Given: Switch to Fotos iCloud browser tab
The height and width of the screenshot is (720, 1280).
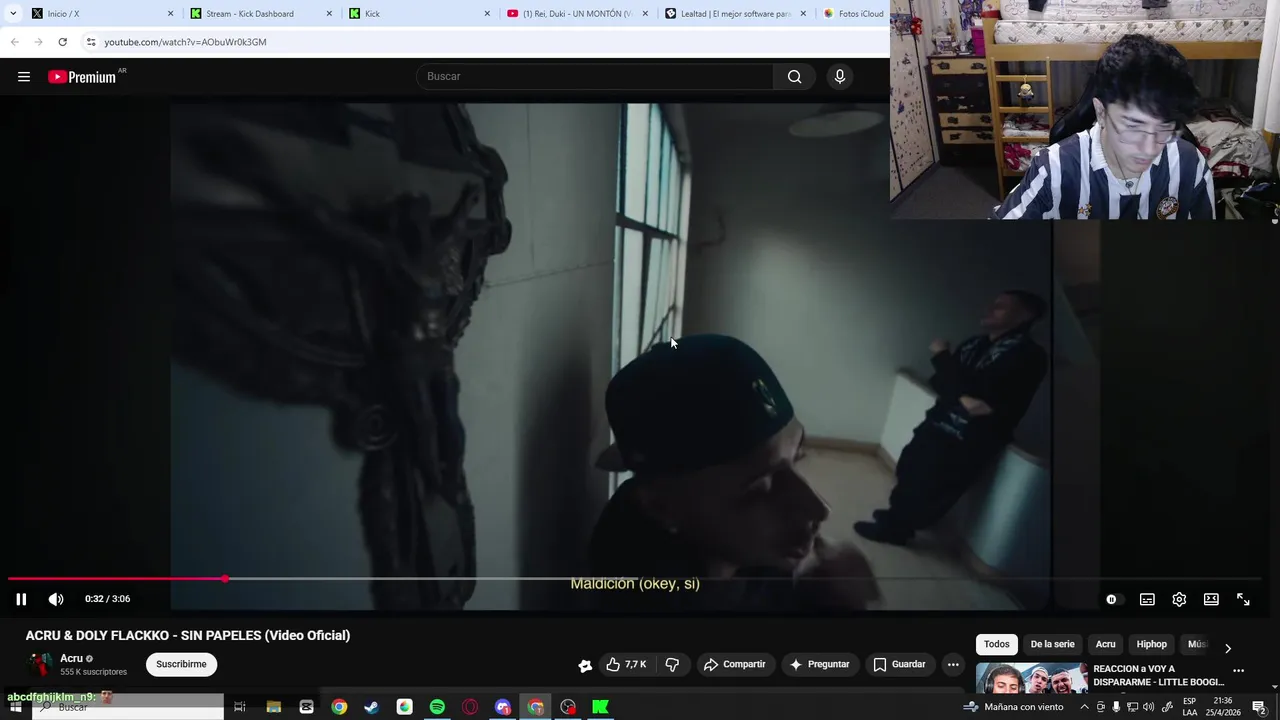Looking at the screenshot, I should [x=853, y=14].
